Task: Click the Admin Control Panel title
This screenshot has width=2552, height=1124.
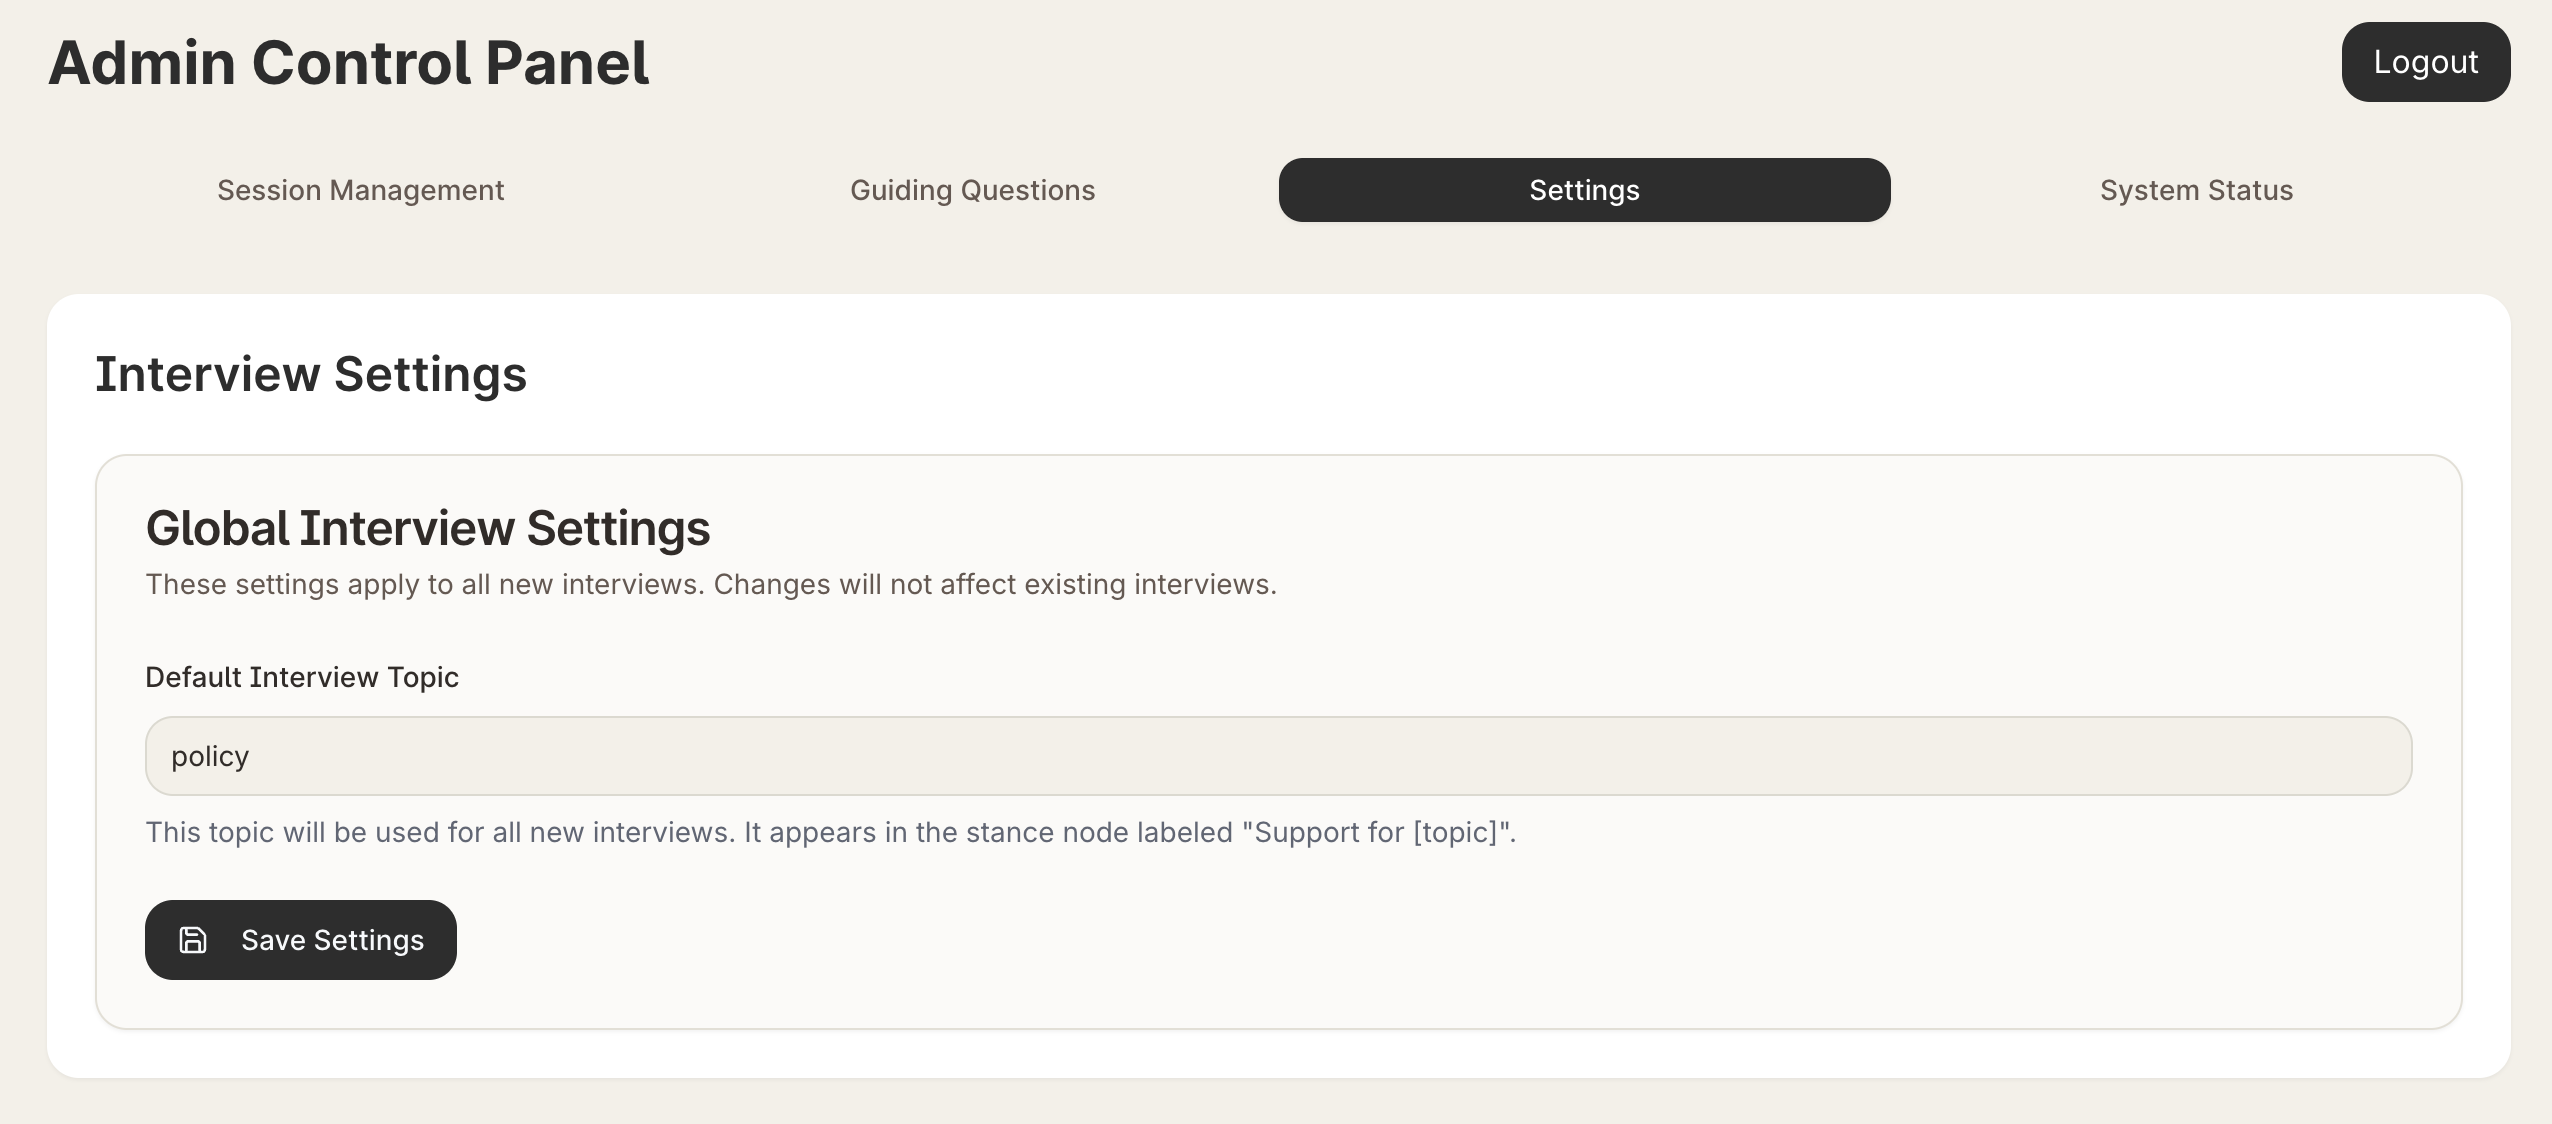Action: tap(349, 63)
